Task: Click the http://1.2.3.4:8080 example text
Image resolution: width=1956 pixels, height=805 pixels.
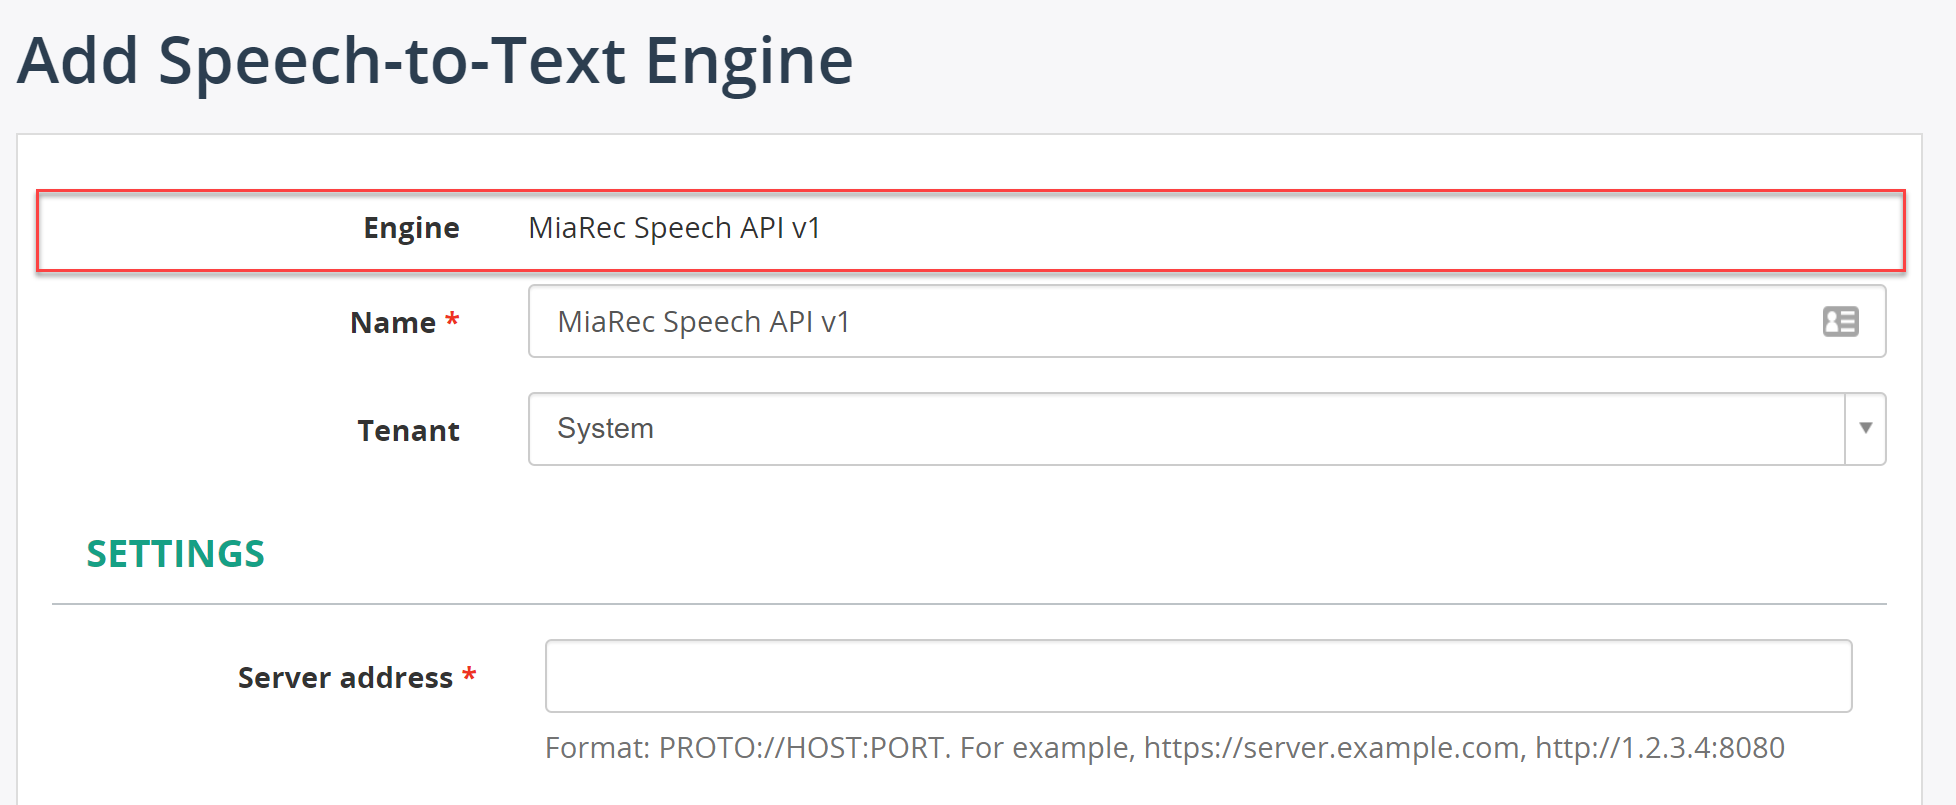Action: [x=1660, y=748]
